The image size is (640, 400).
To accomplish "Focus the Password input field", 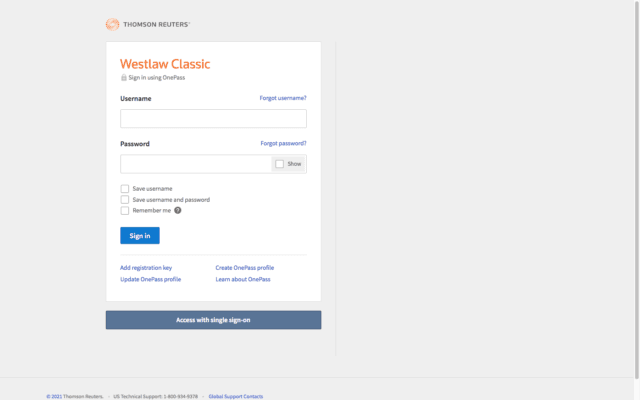I will tap(196, 164).
